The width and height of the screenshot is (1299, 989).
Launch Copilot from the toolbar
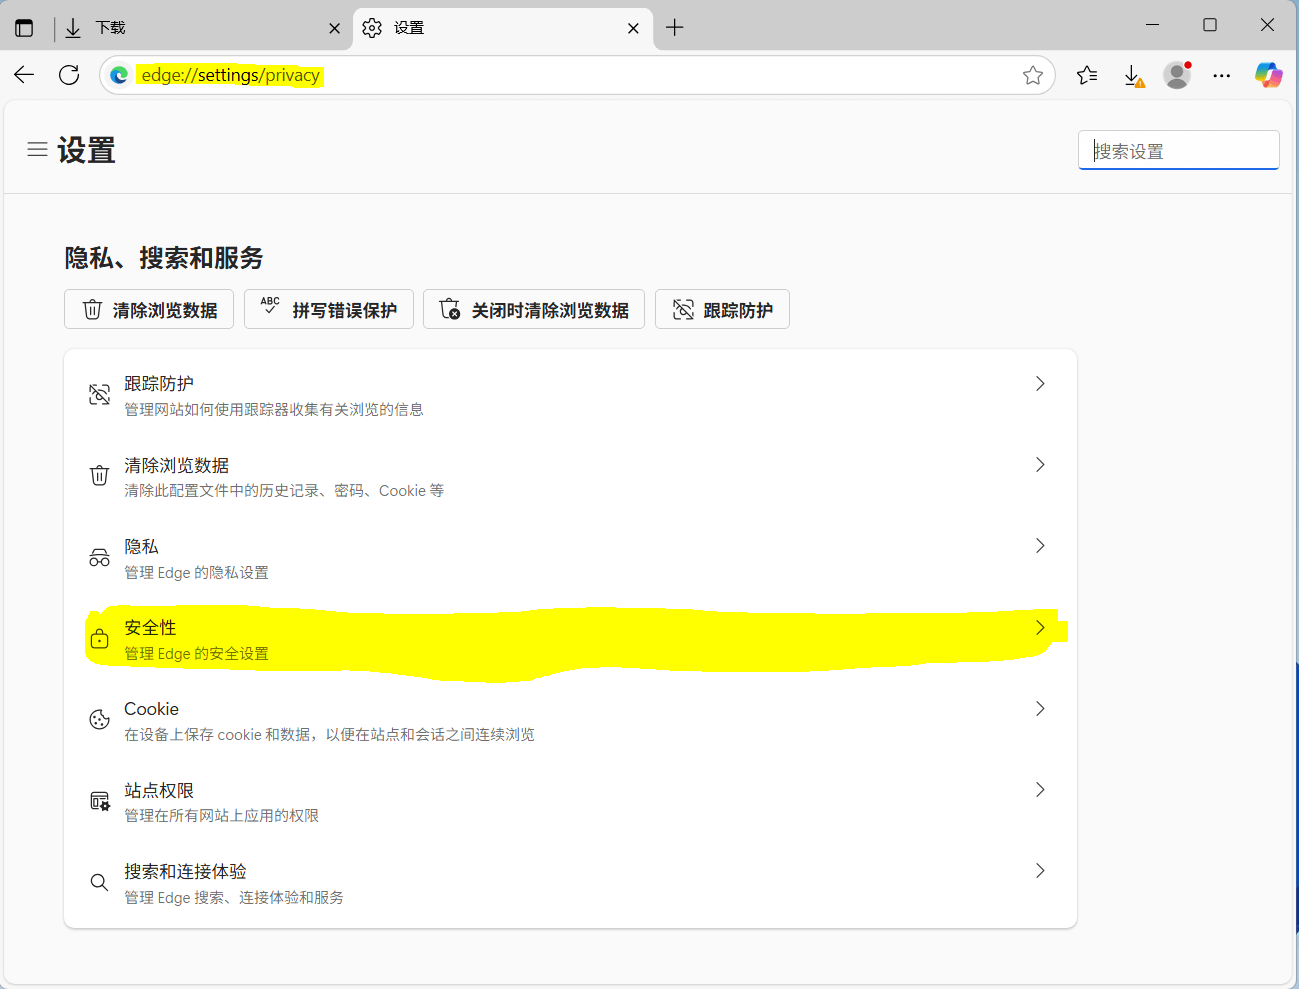click(1268, 75)
